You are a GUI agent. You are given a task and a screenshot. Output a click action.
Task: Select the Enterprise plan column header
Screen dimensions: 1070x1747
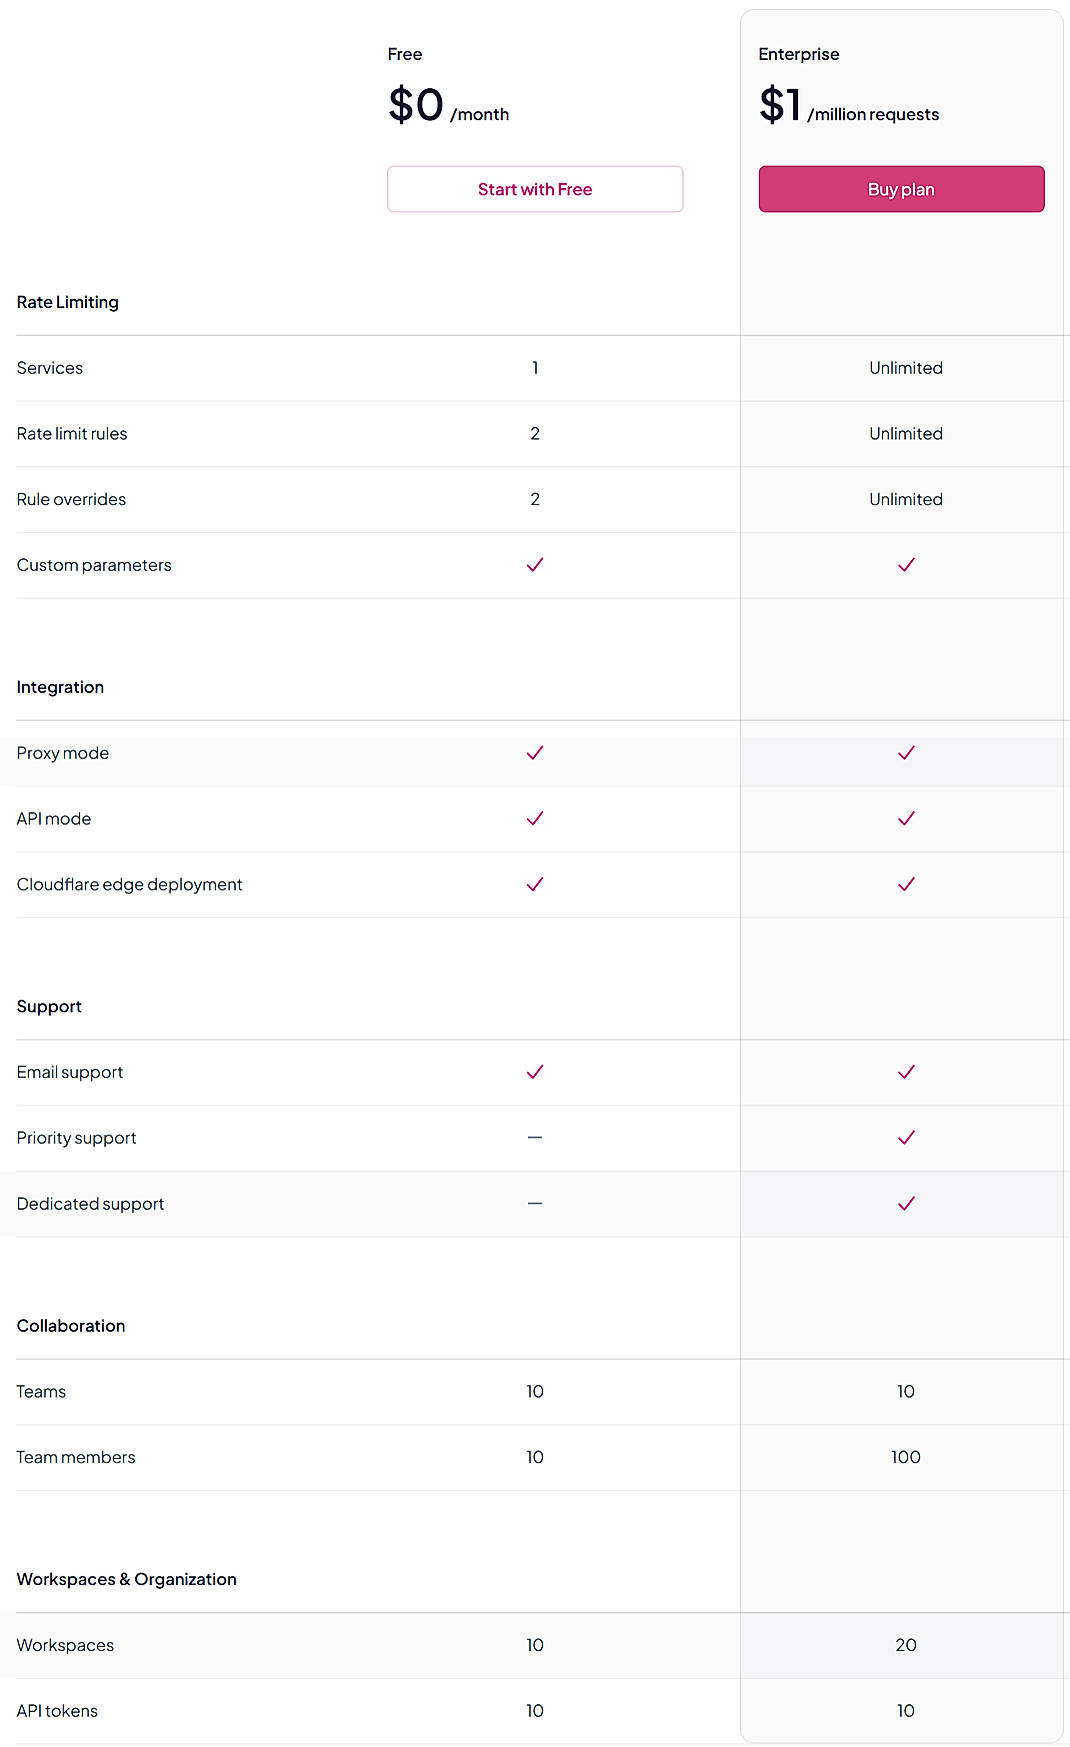tap(799, 53)
